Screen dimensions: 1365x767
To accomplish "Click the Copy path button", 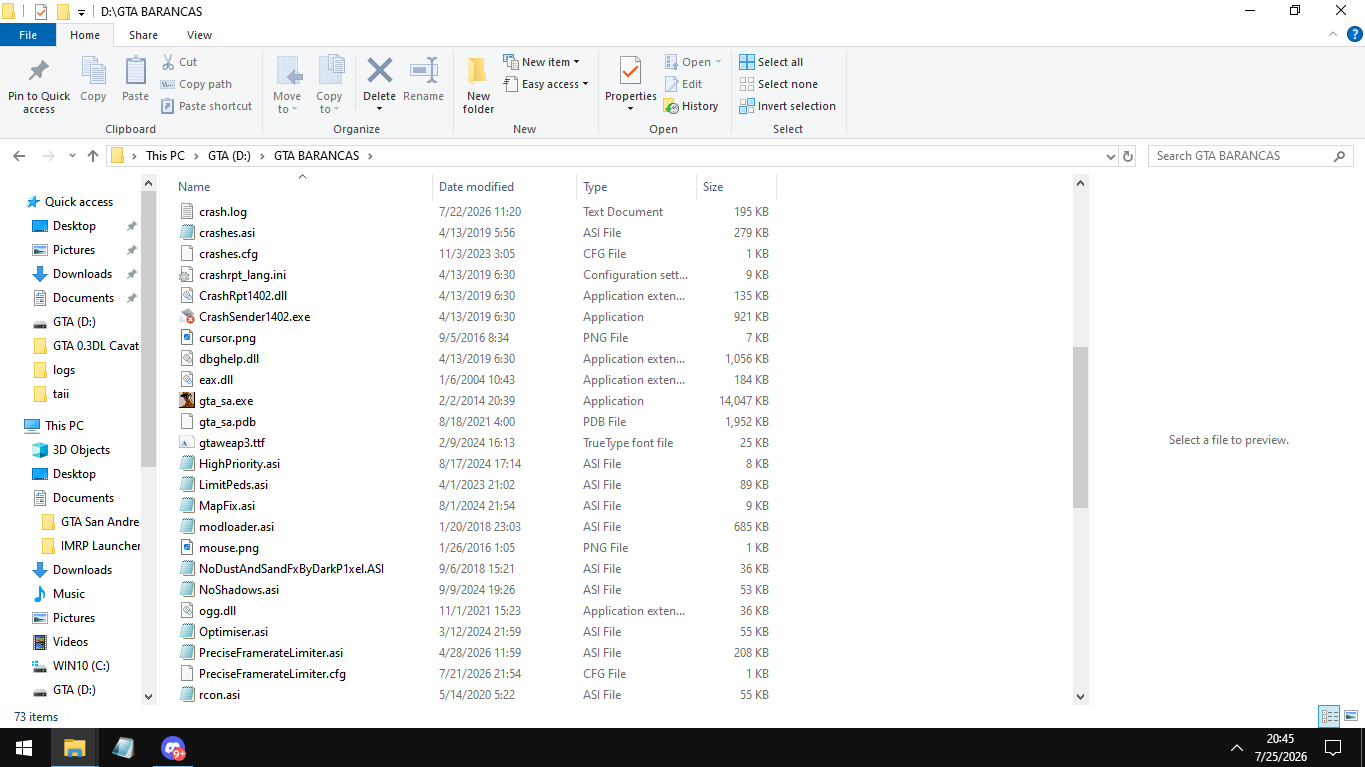I will coord(196,84).
